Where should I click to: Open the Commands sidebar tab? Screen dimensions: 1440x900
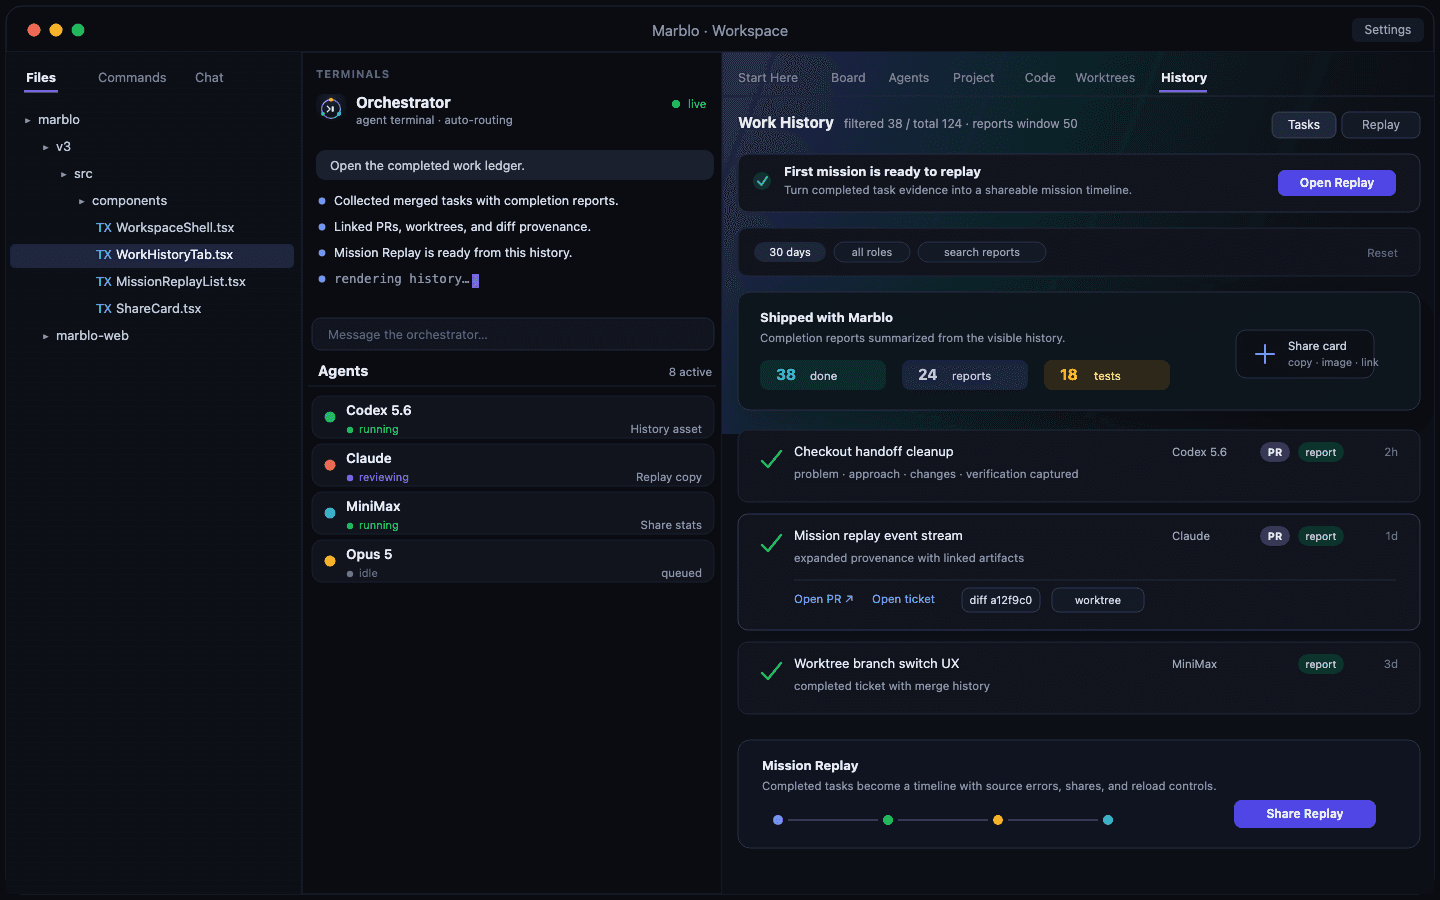[x=132, y=78]
